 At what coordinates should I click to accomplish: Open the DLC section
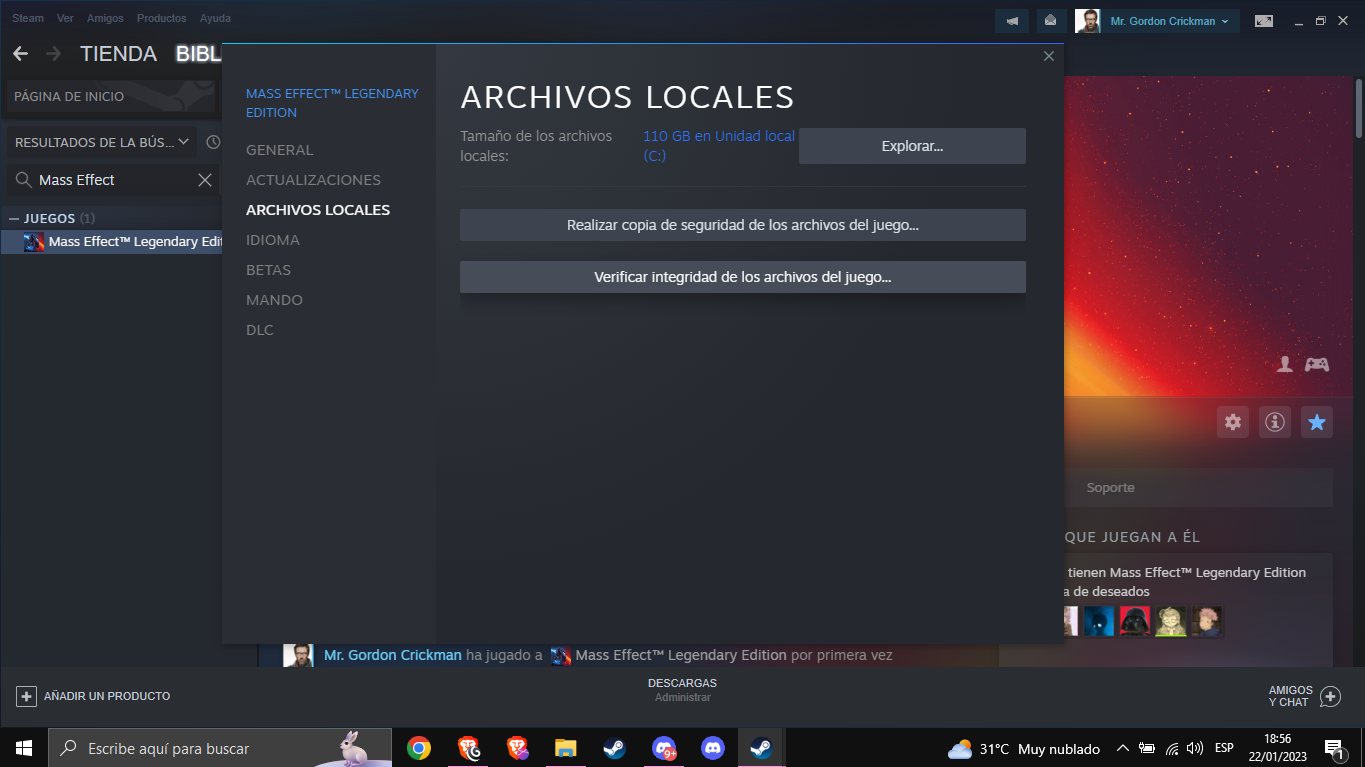tap(260, 330)
